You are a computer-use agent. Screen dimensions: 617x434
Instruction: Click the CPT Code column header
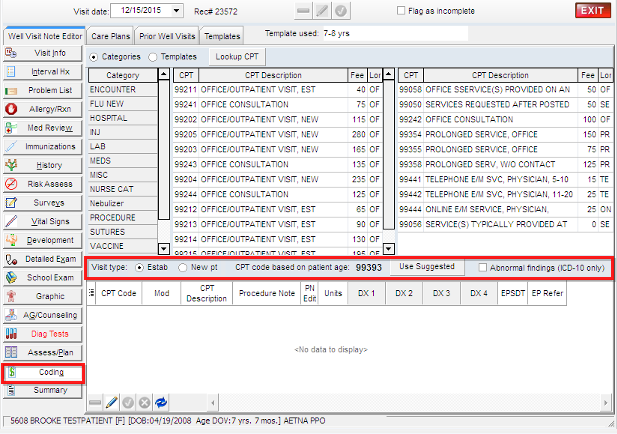coord(118,293)
